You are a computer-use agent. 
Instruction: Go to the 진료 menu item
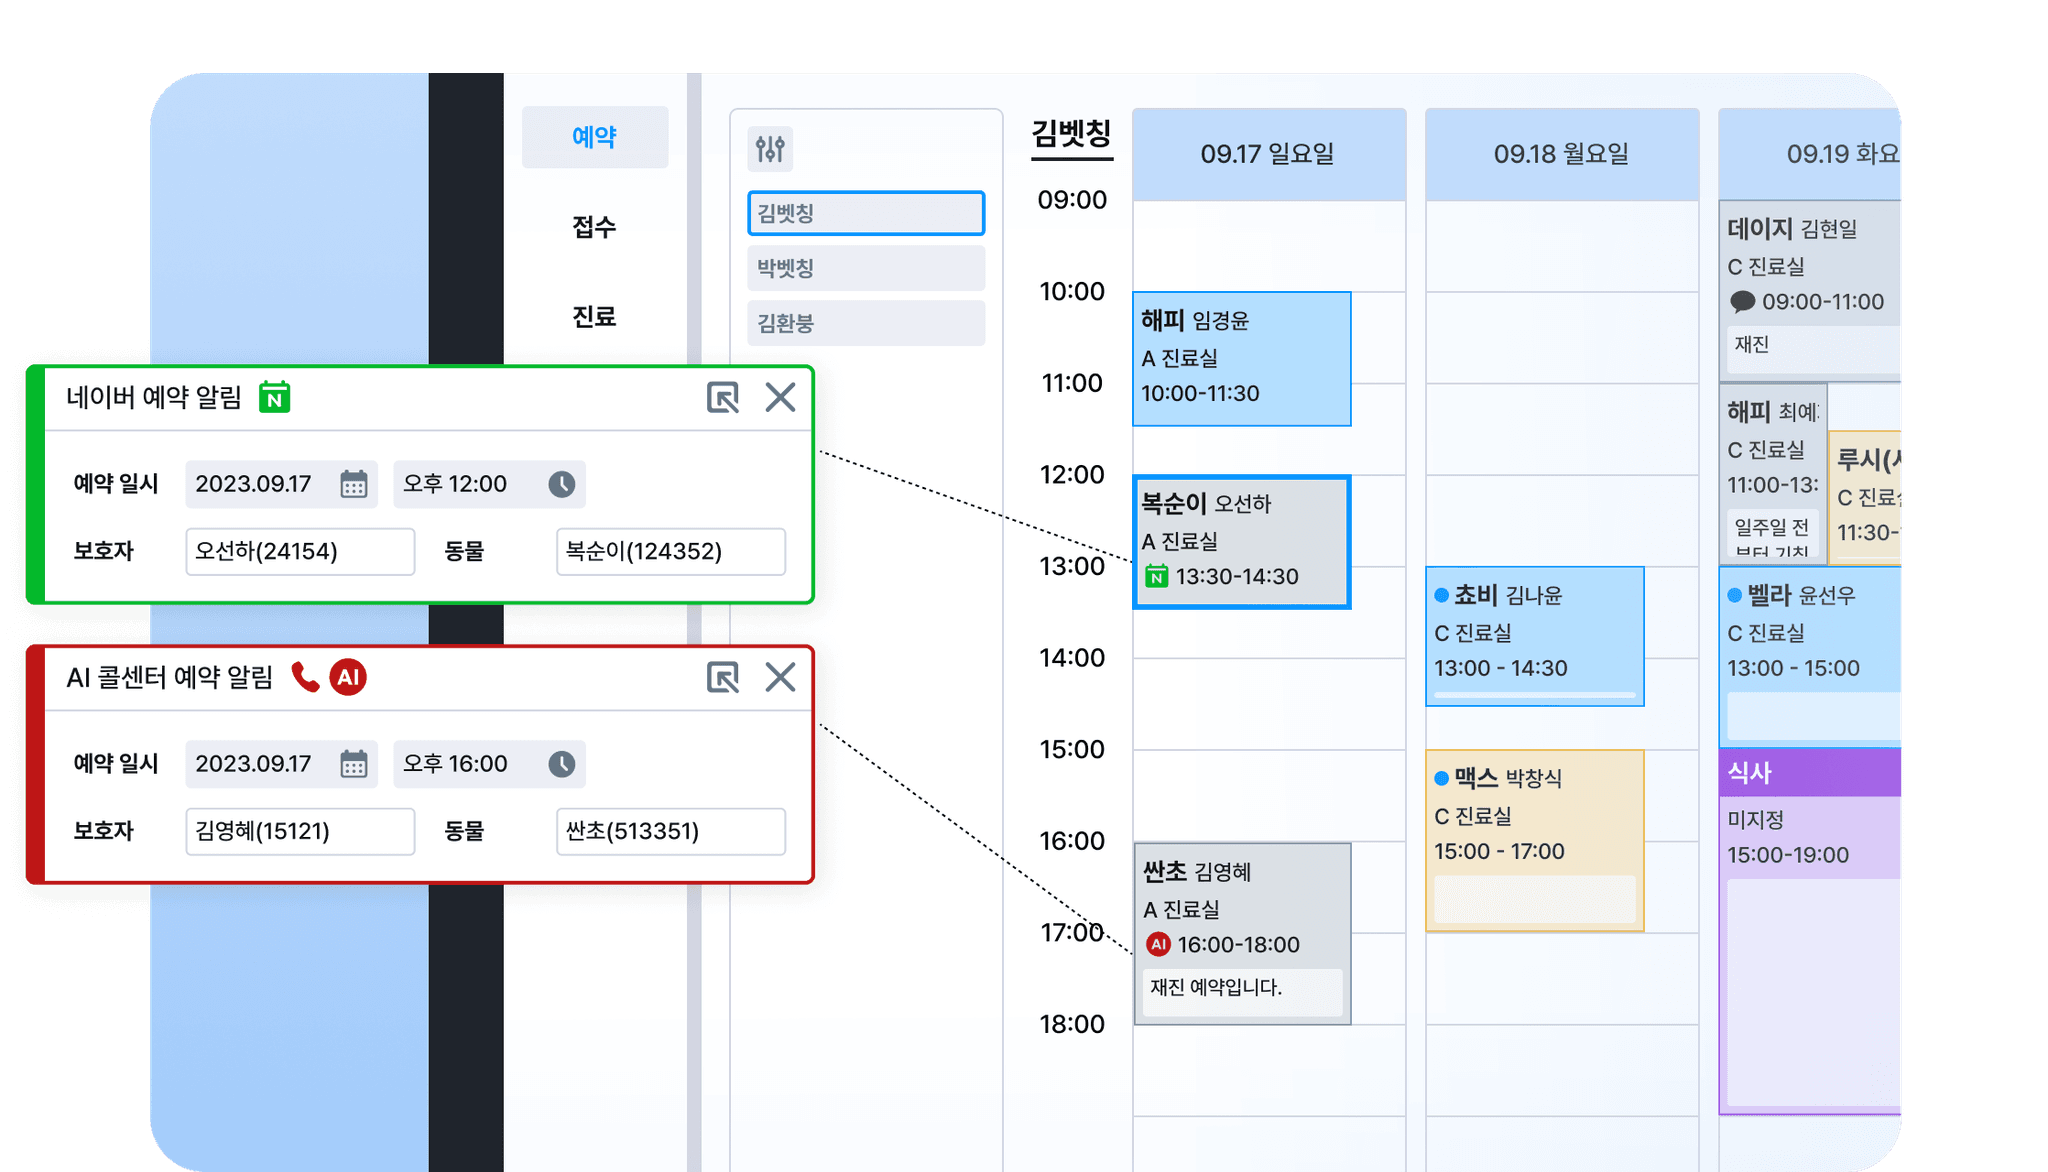click(x=594, y=317)
